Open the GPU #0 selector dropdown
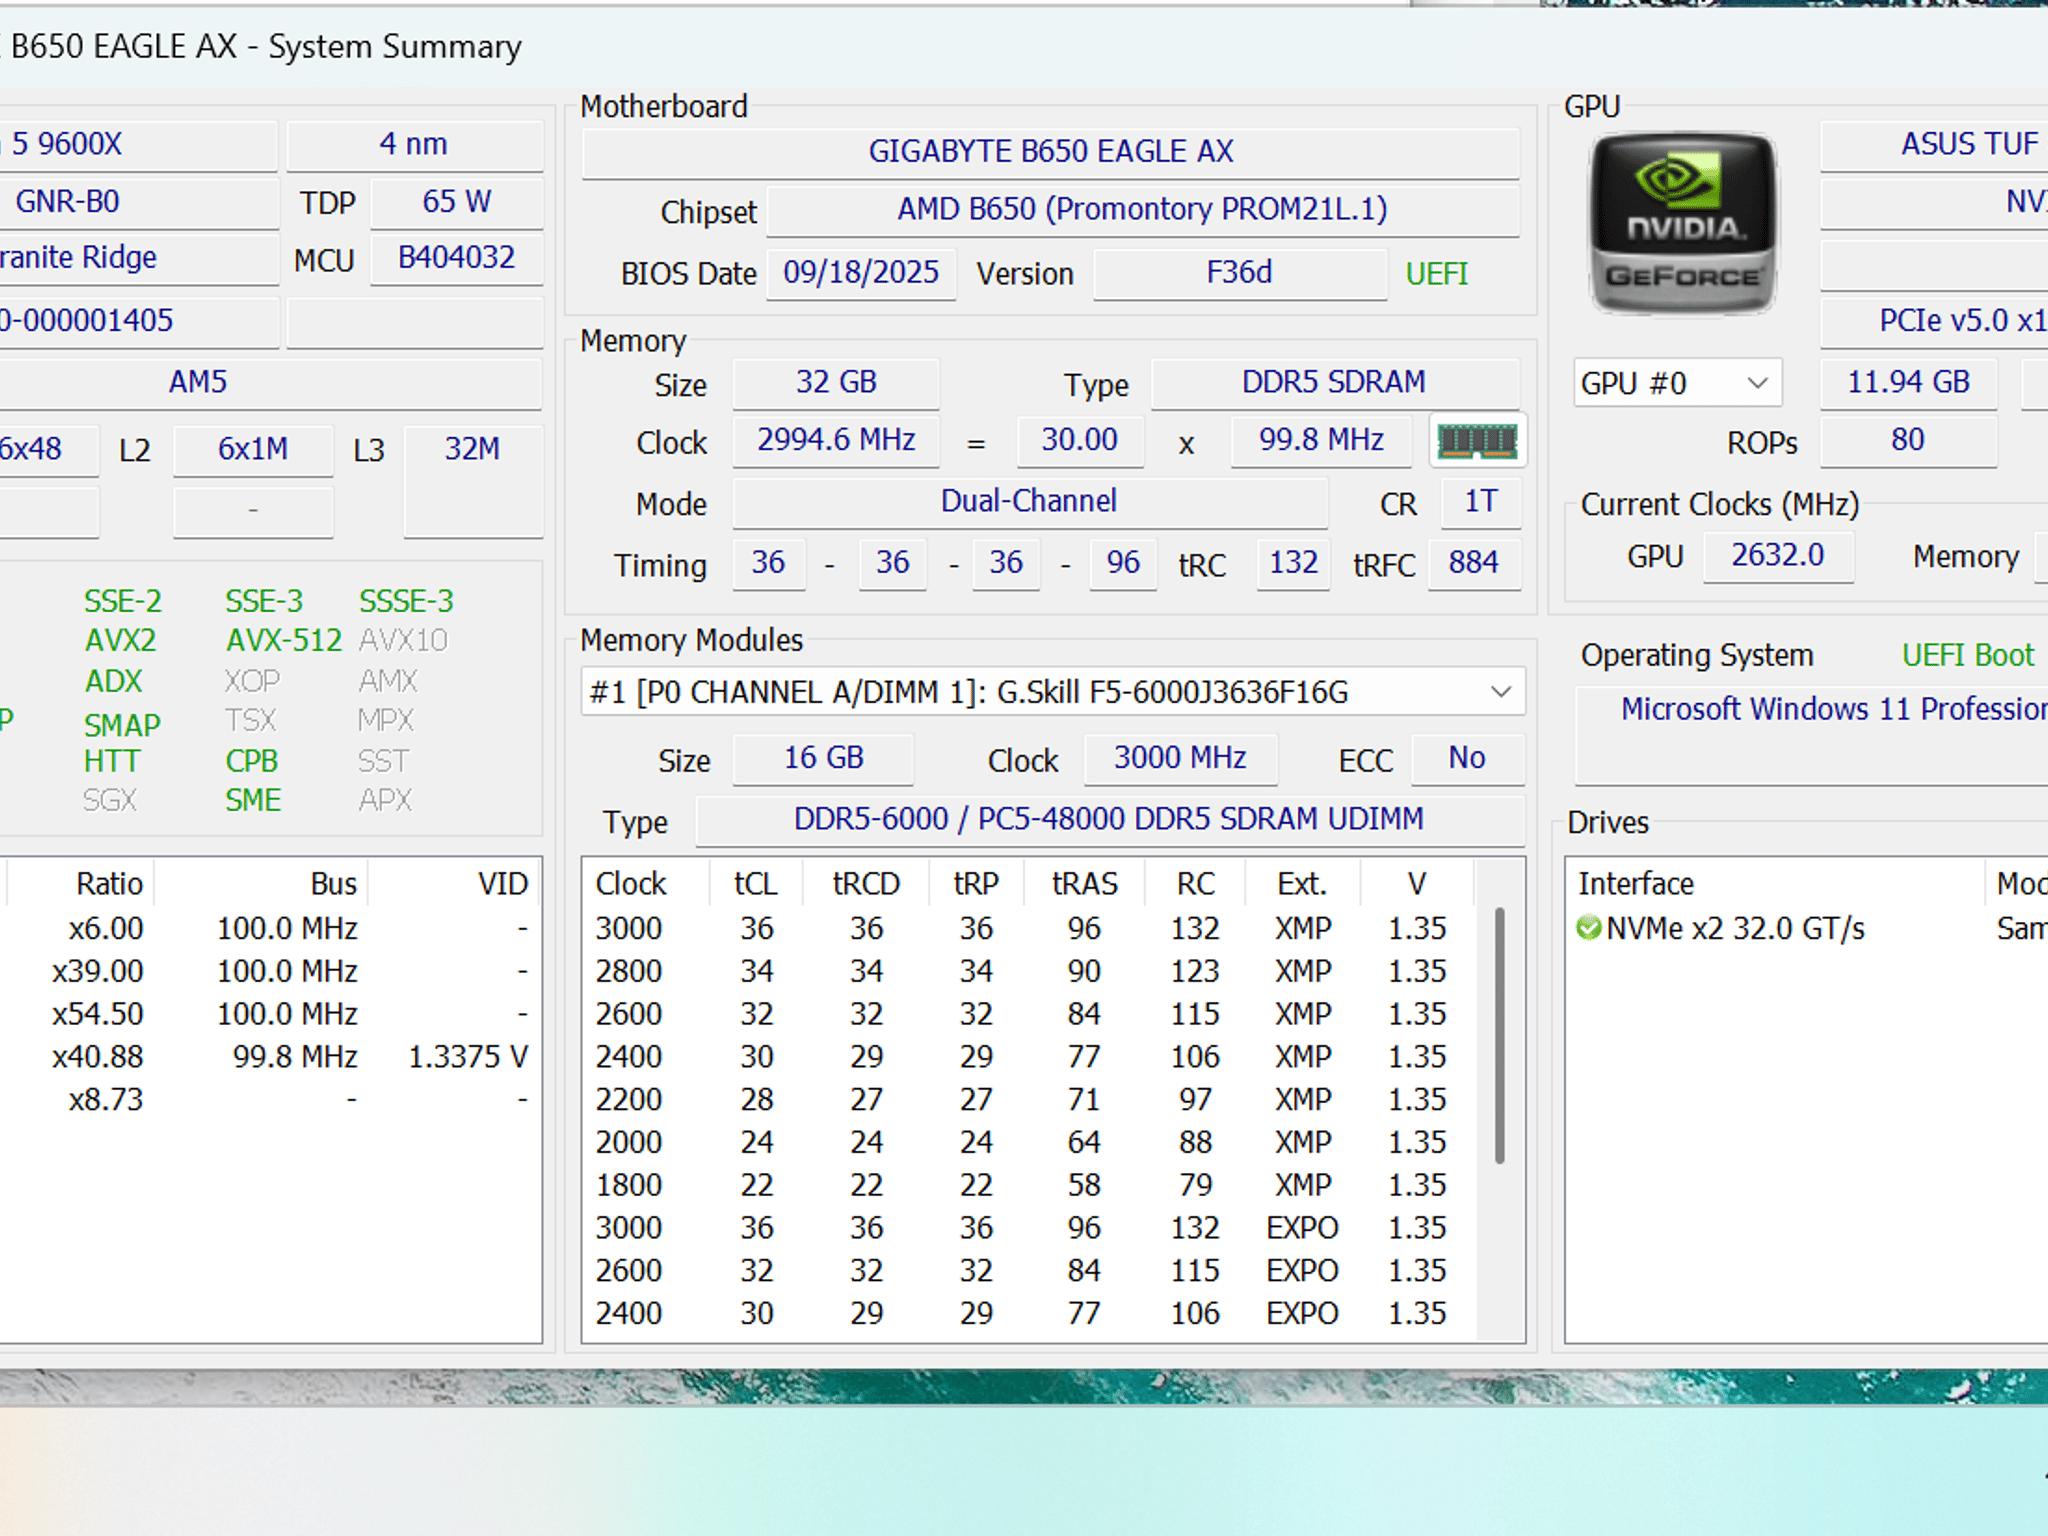 coord(1677,383)
